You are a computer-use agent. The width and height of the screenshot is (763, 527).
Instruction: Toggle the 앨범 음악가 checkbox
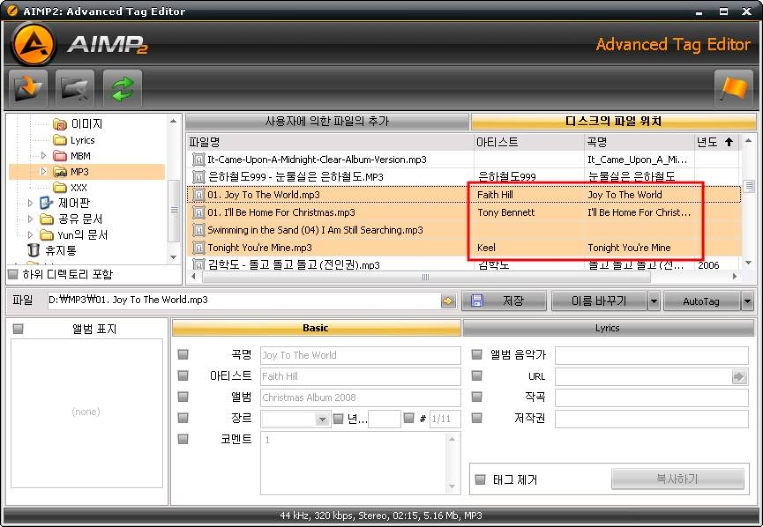point(477,355)
